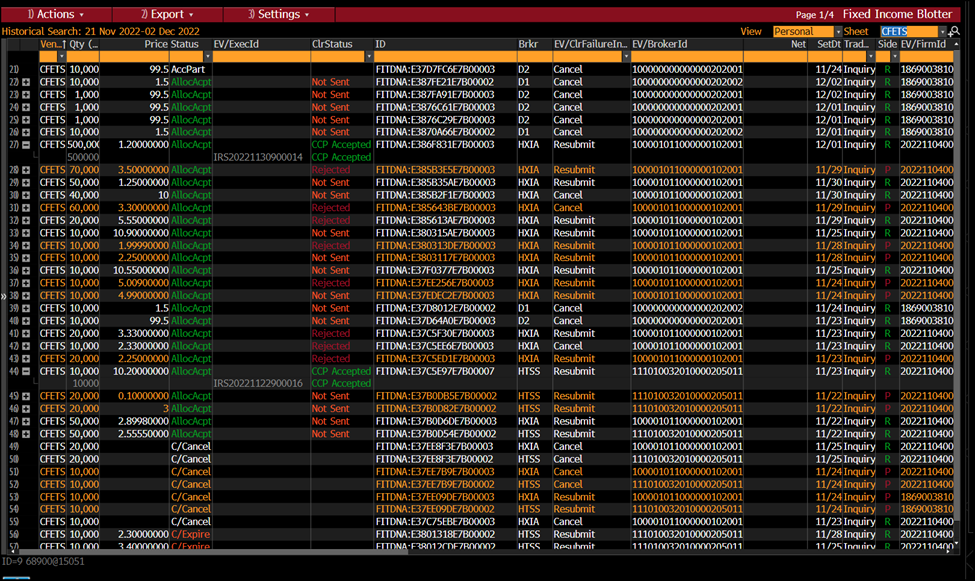Expand row with ID FITDNA:E385B3E5E7B00003
Screen dimensions: 975x581
(x=26, y=170)
